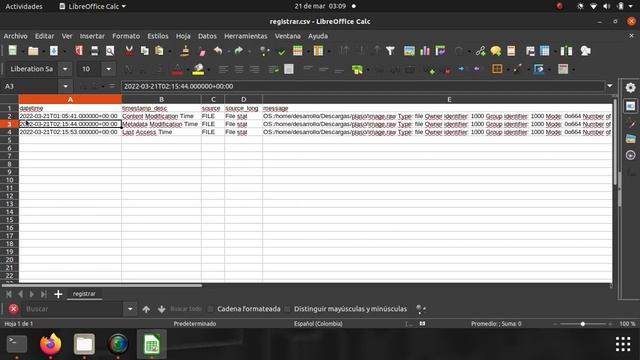Click the formula input line

pos(362,86)
